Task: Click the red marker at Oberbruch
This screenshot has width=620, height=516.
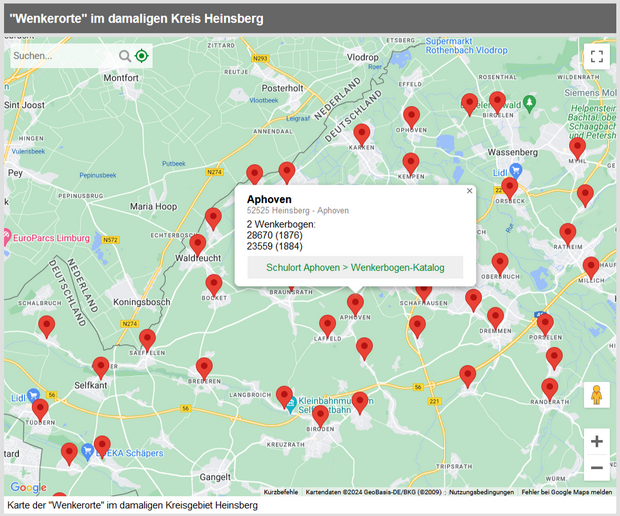Action: coord(500,265)
